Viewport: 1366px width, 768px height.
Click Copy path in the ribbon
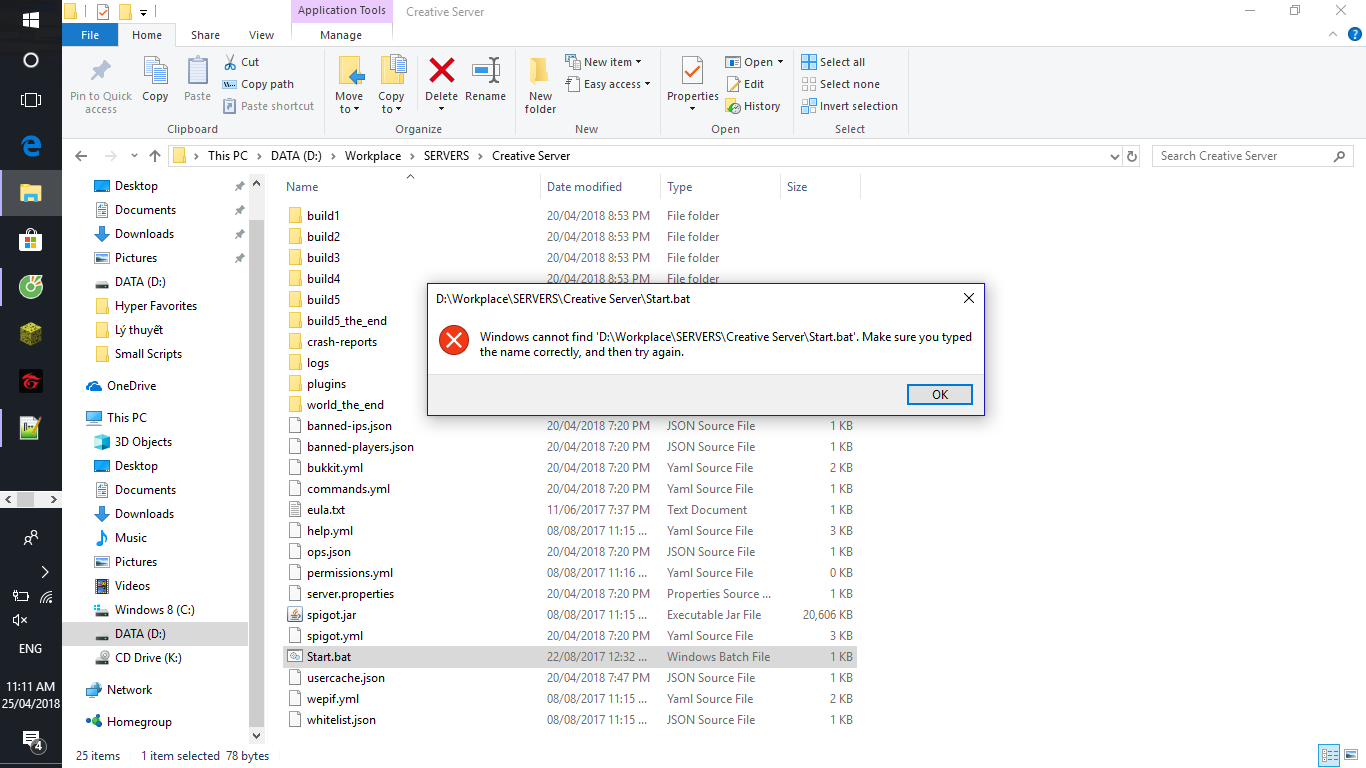pyautogui.click(x=258, y=84)
